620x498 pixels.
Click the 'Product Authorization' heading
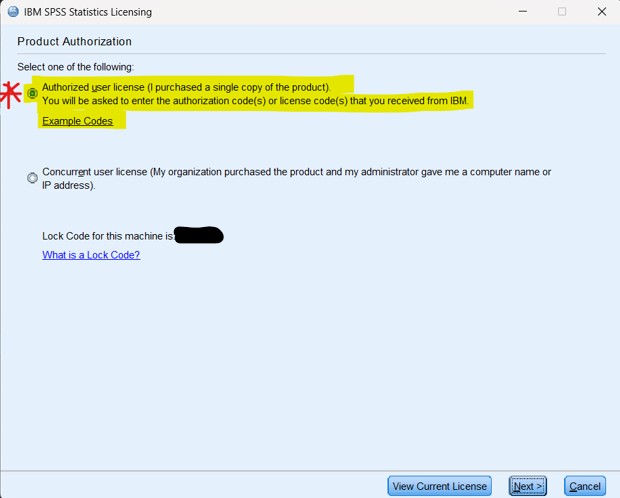coord(74,42)
